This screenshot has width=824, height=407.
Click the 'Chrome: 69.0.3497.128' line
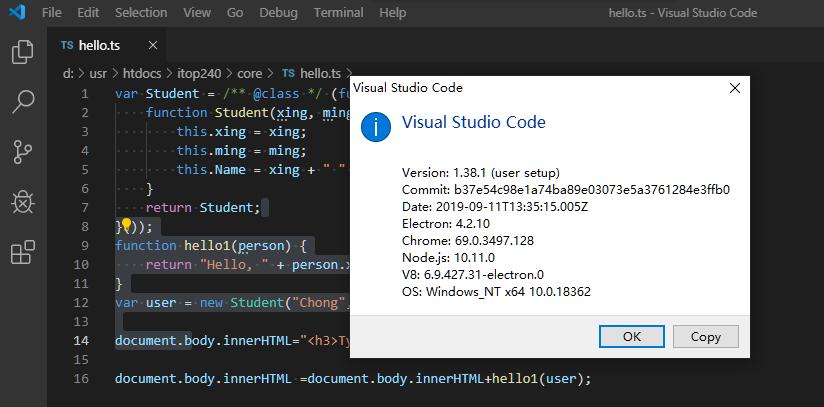coord(468,241)
